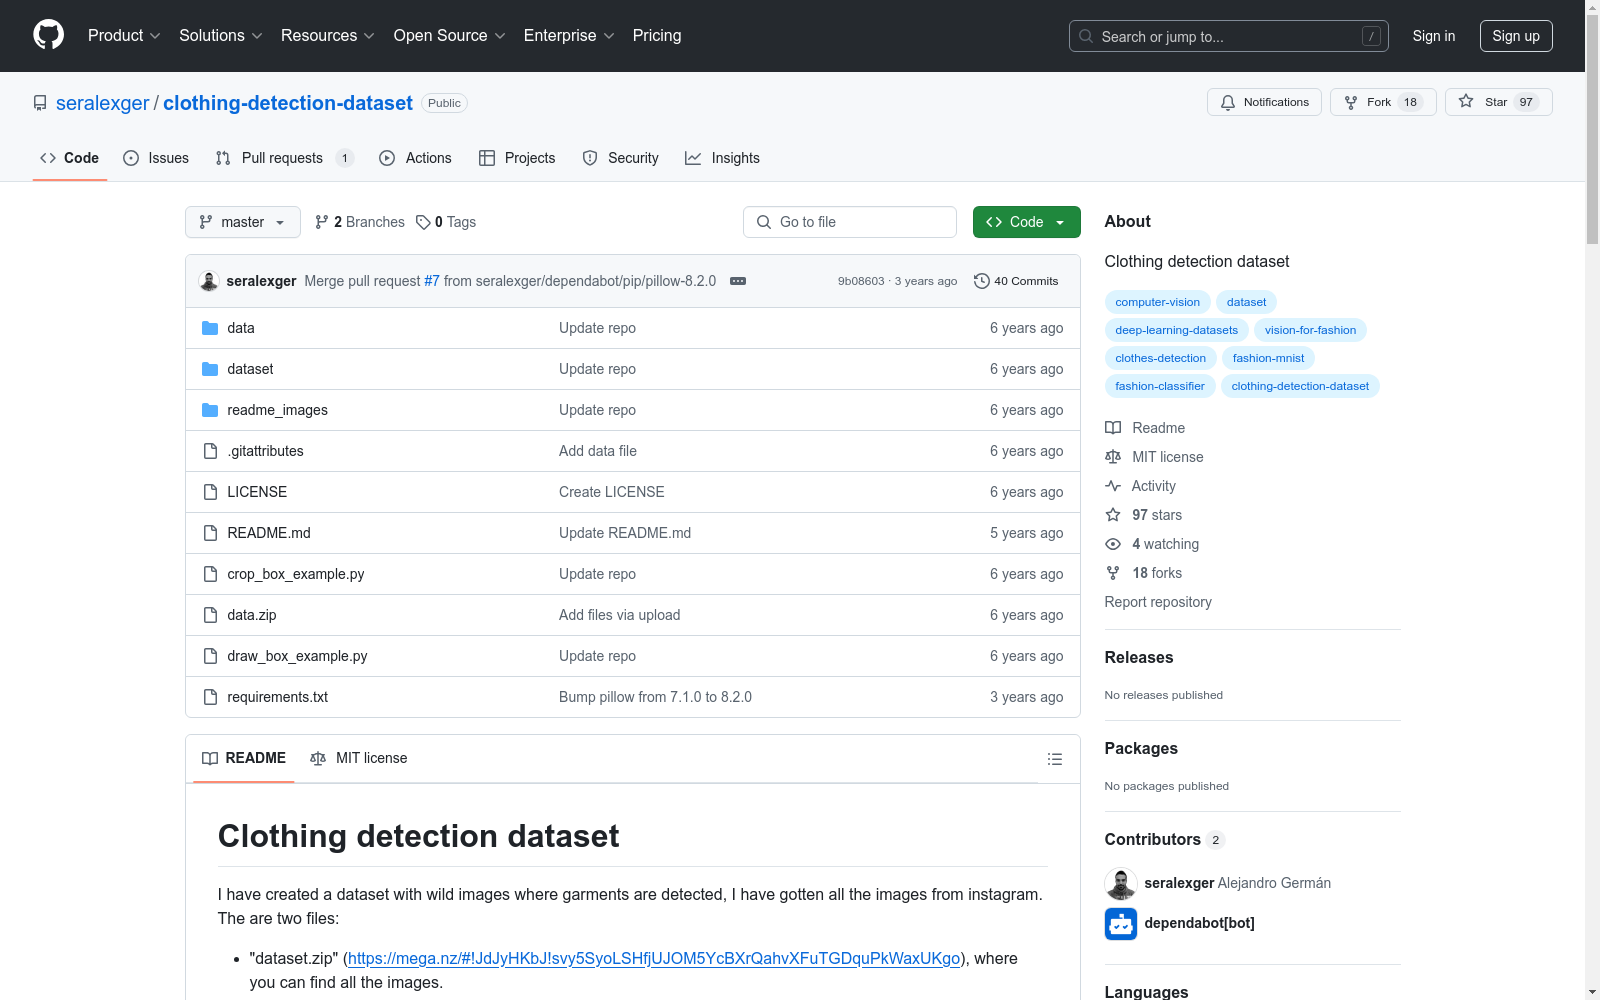The image size is (1600, 1000).
Task: Click the computer-vision topic tag
Action: point(1158,302)
